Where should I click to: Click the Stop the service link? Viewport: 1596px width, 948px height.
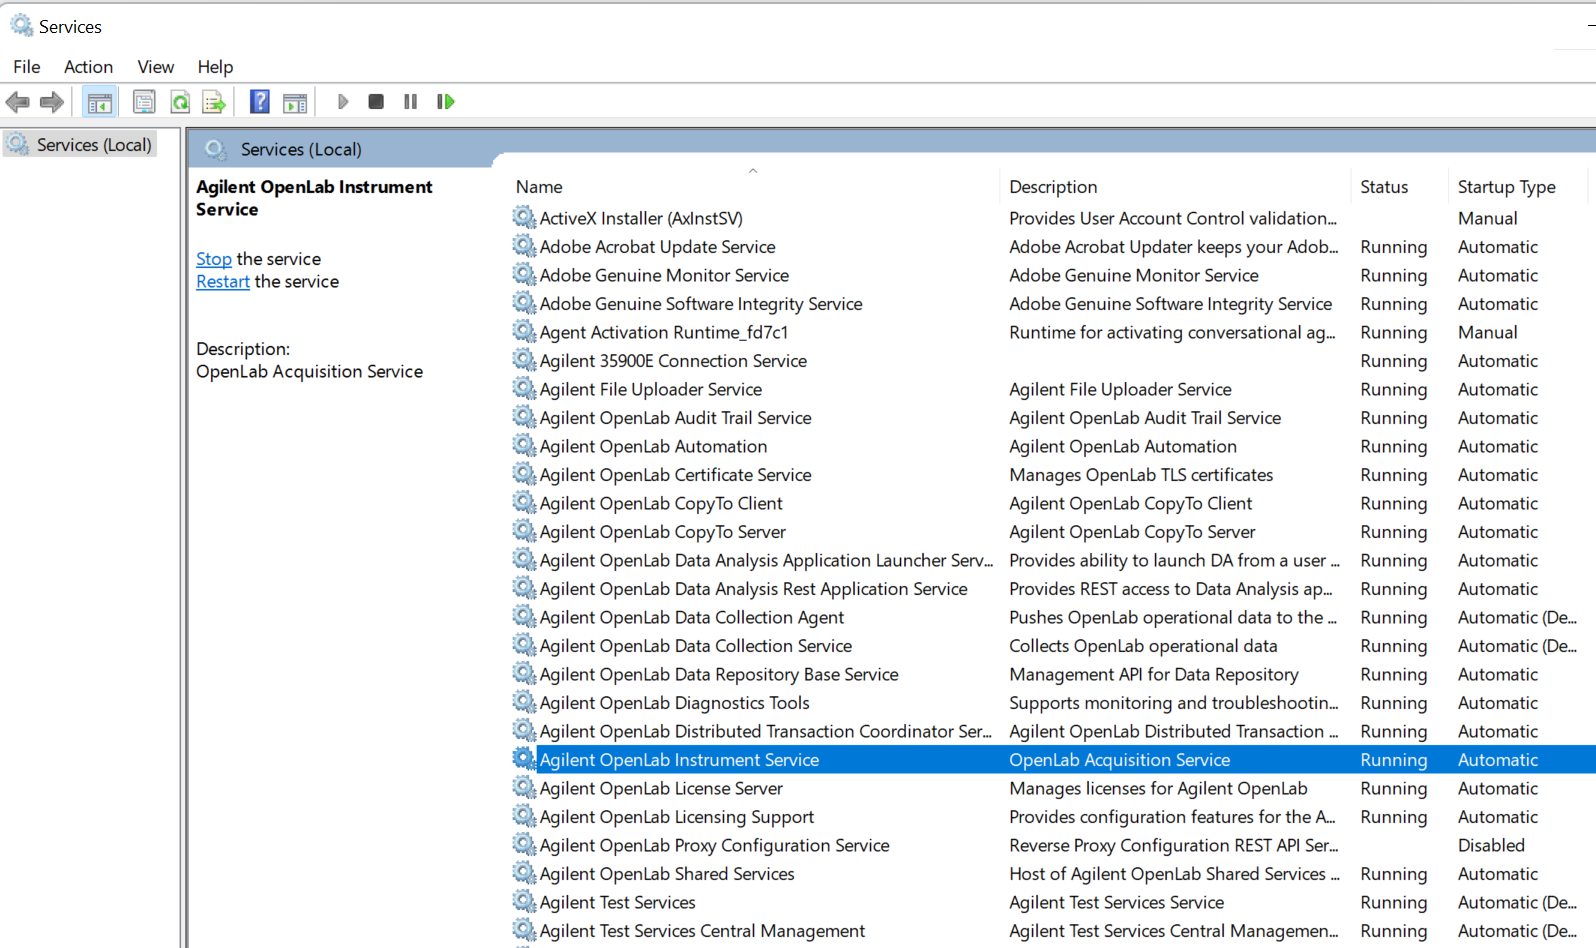[214, 259]
